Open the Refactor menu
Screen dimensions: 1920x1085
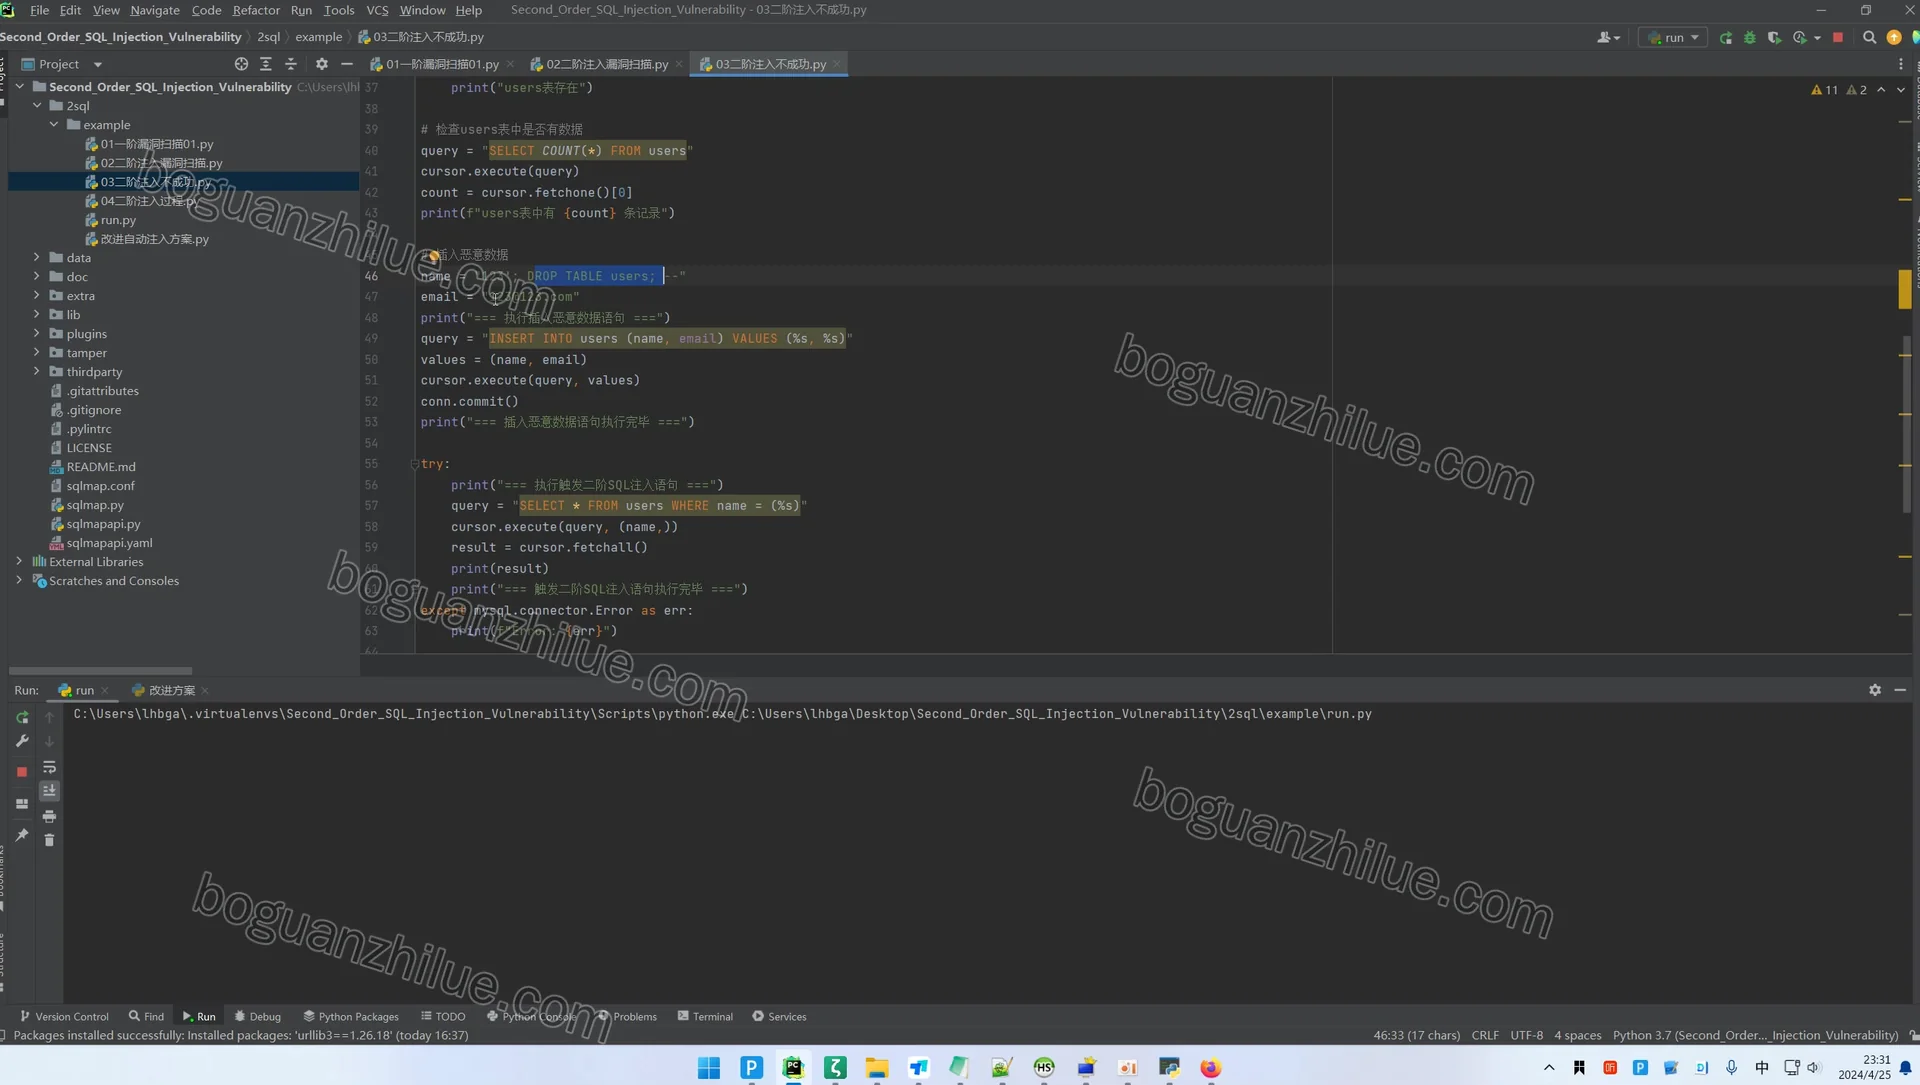256,10
